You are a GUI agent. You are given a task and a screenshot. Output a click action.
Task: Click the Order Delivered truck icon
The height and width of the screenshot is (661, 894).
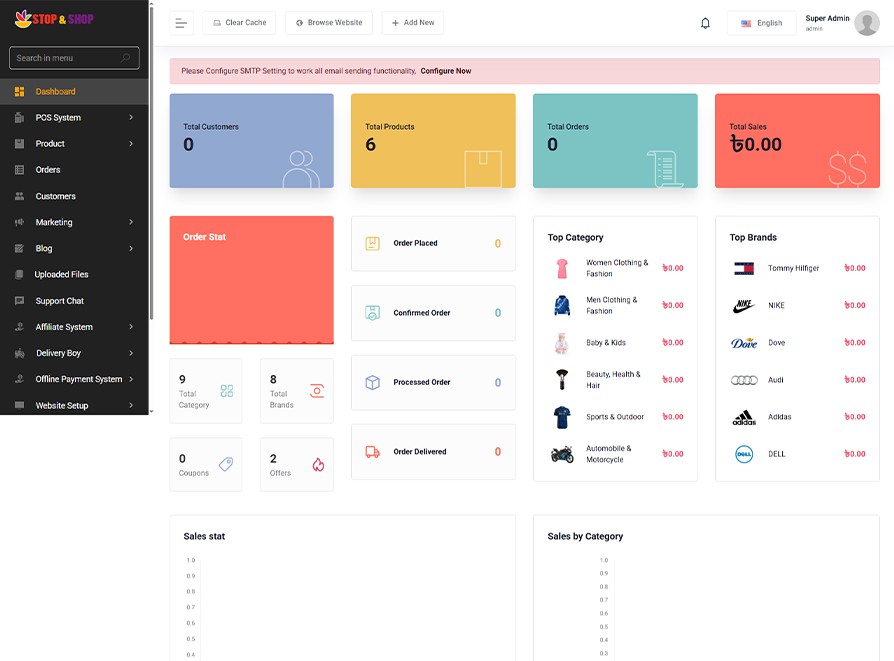(372, 452)
